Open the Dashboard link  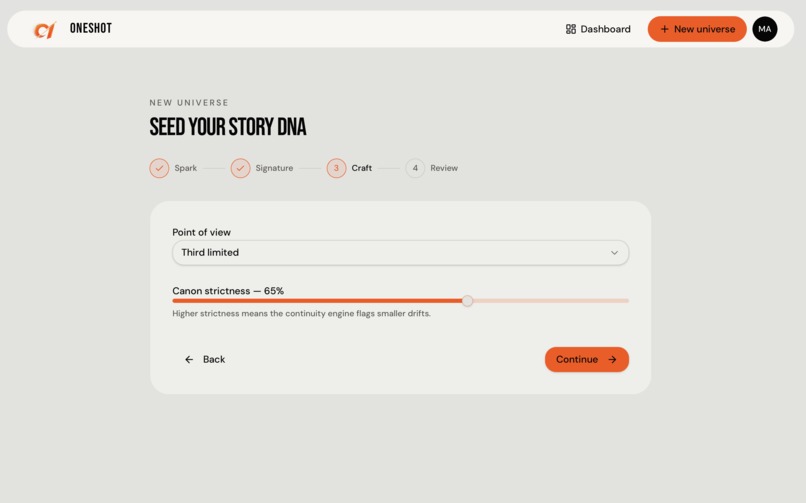click(x=598, y=29)
